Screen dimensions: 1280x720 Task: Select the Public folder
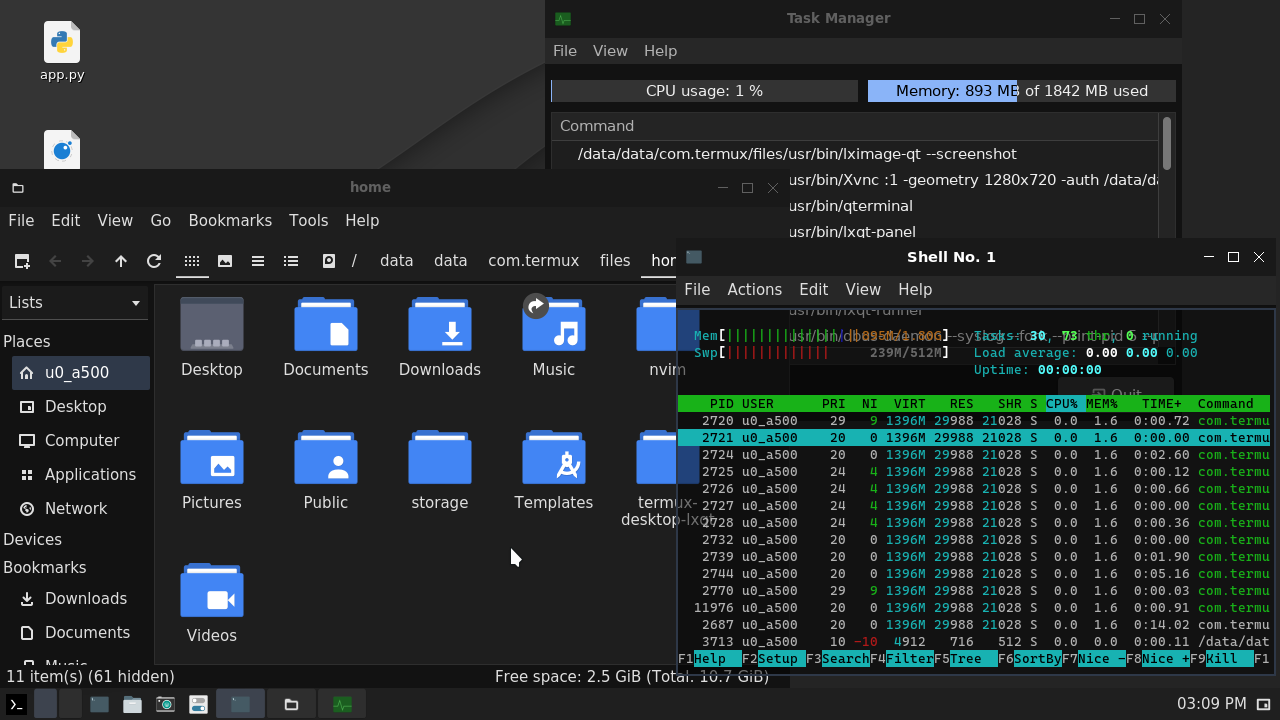(326, 471)
